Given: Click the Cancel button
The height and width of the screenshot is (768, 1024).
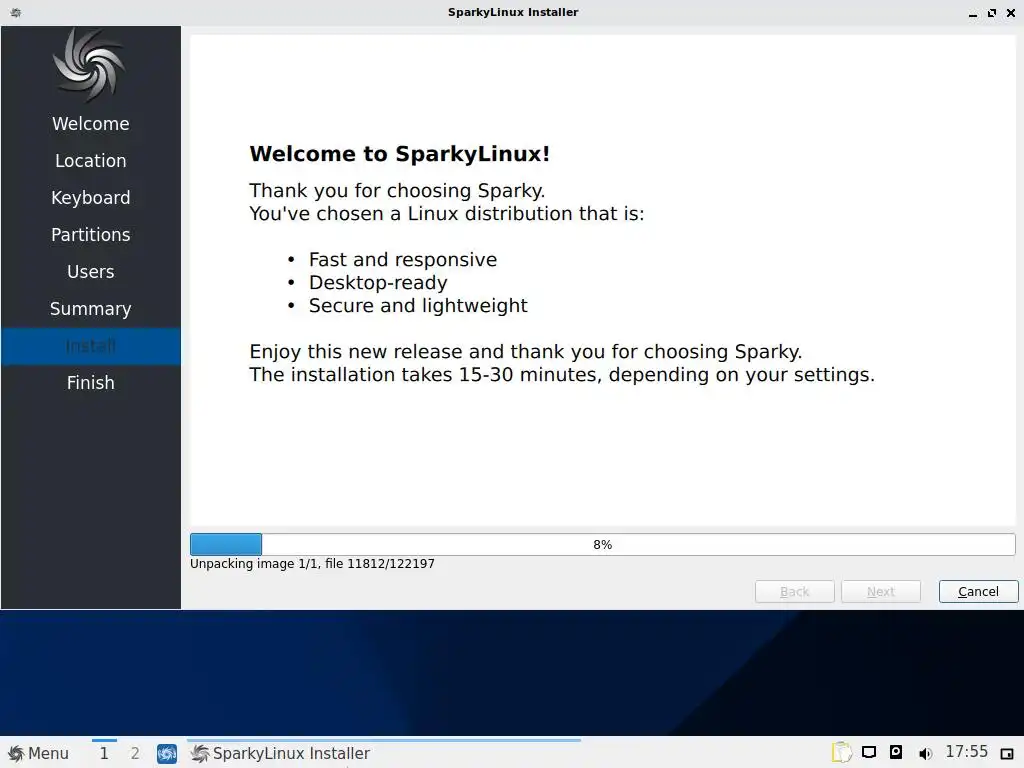Looking at the screenshot, I should point(978,592).
